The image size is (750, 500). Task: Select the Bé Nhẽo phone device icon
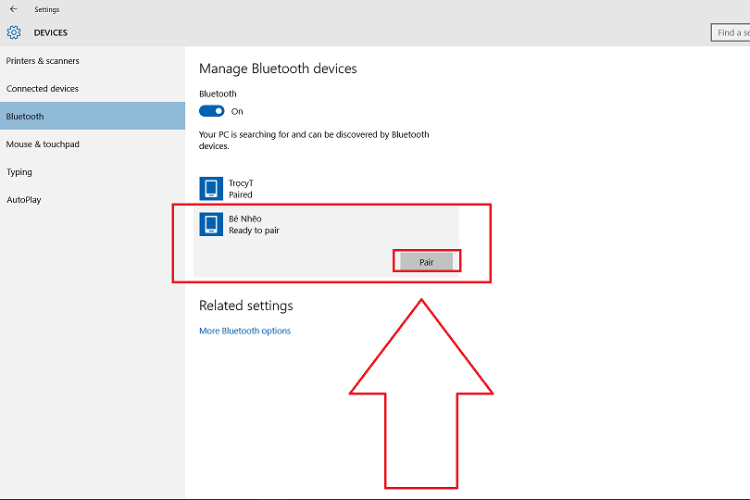(211, 224)
